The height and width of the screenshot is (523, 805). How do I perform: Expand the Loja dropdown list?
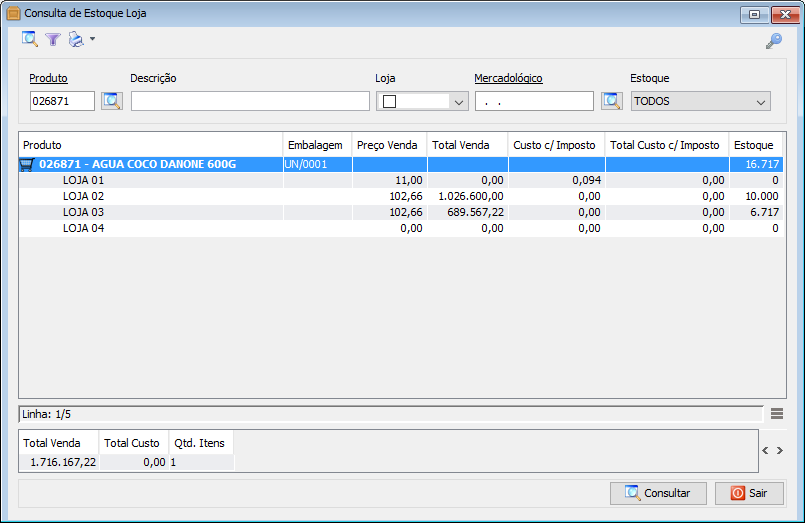click(459, 101)
